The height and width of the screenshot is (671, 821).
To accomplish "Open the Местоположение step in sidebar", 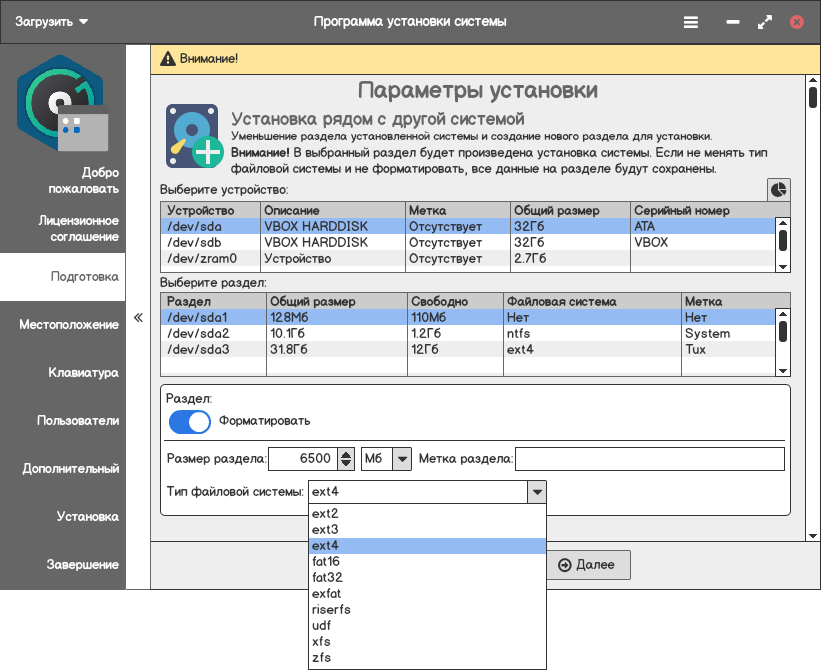I will [68, 325].
